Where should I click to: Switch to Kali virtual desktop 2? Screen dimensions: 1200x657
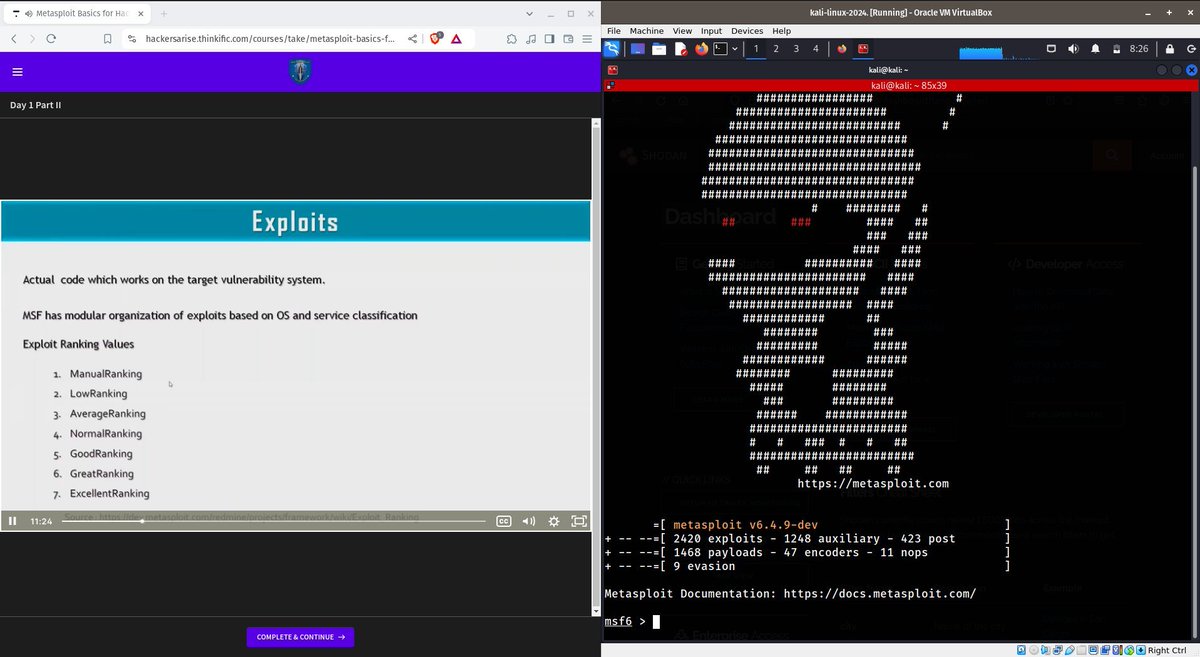[776, 48]
